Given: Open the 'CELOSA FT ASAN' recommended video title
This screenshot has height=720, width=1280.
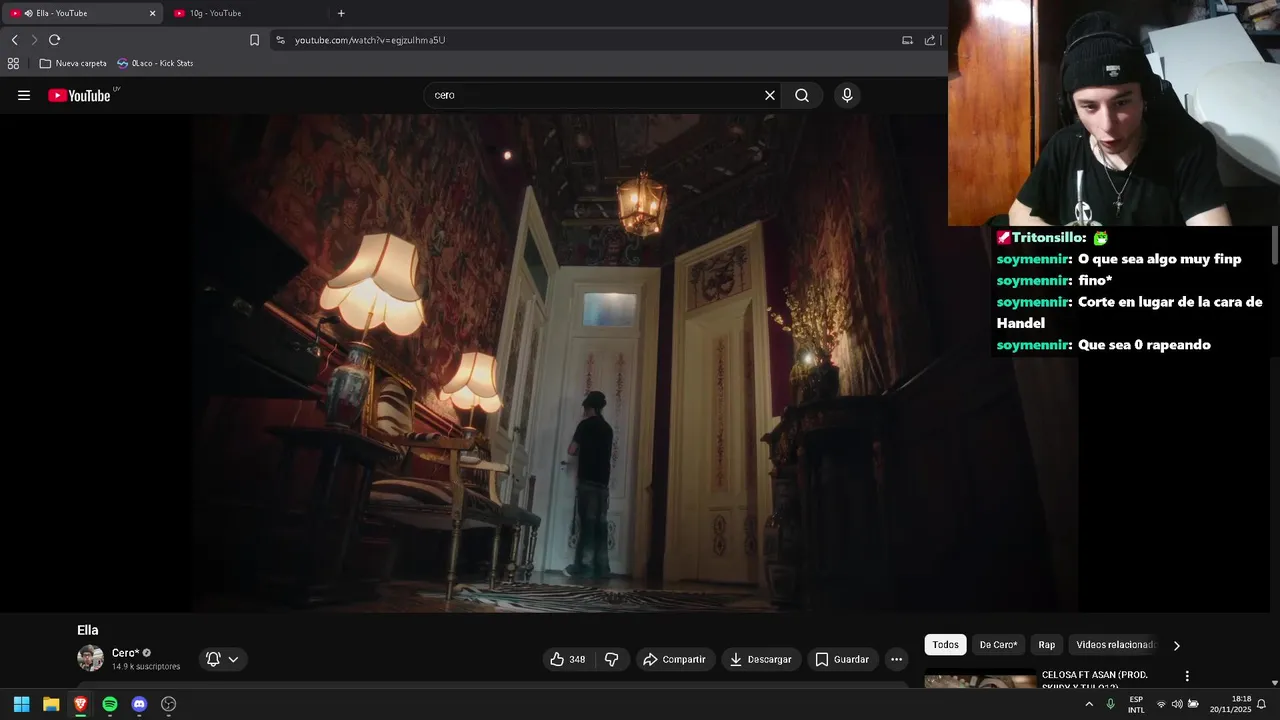Looking at the screenshot, I should (x=1094, y=680).
